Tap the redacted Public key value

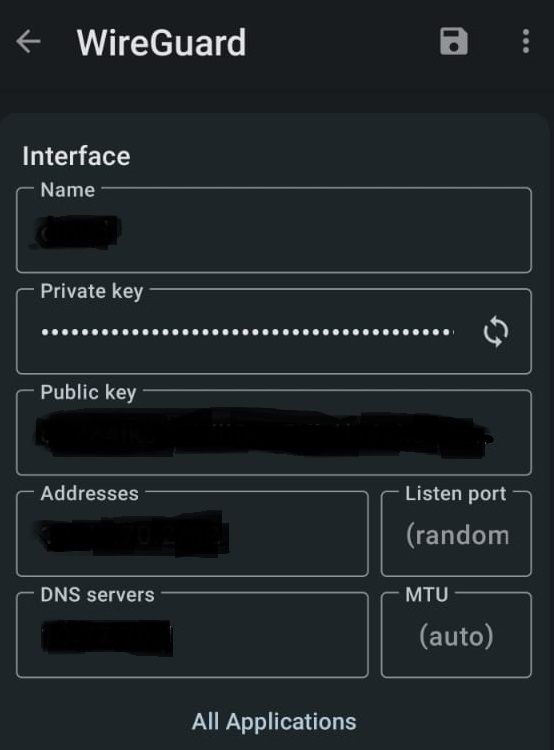[x=264, y=433]
